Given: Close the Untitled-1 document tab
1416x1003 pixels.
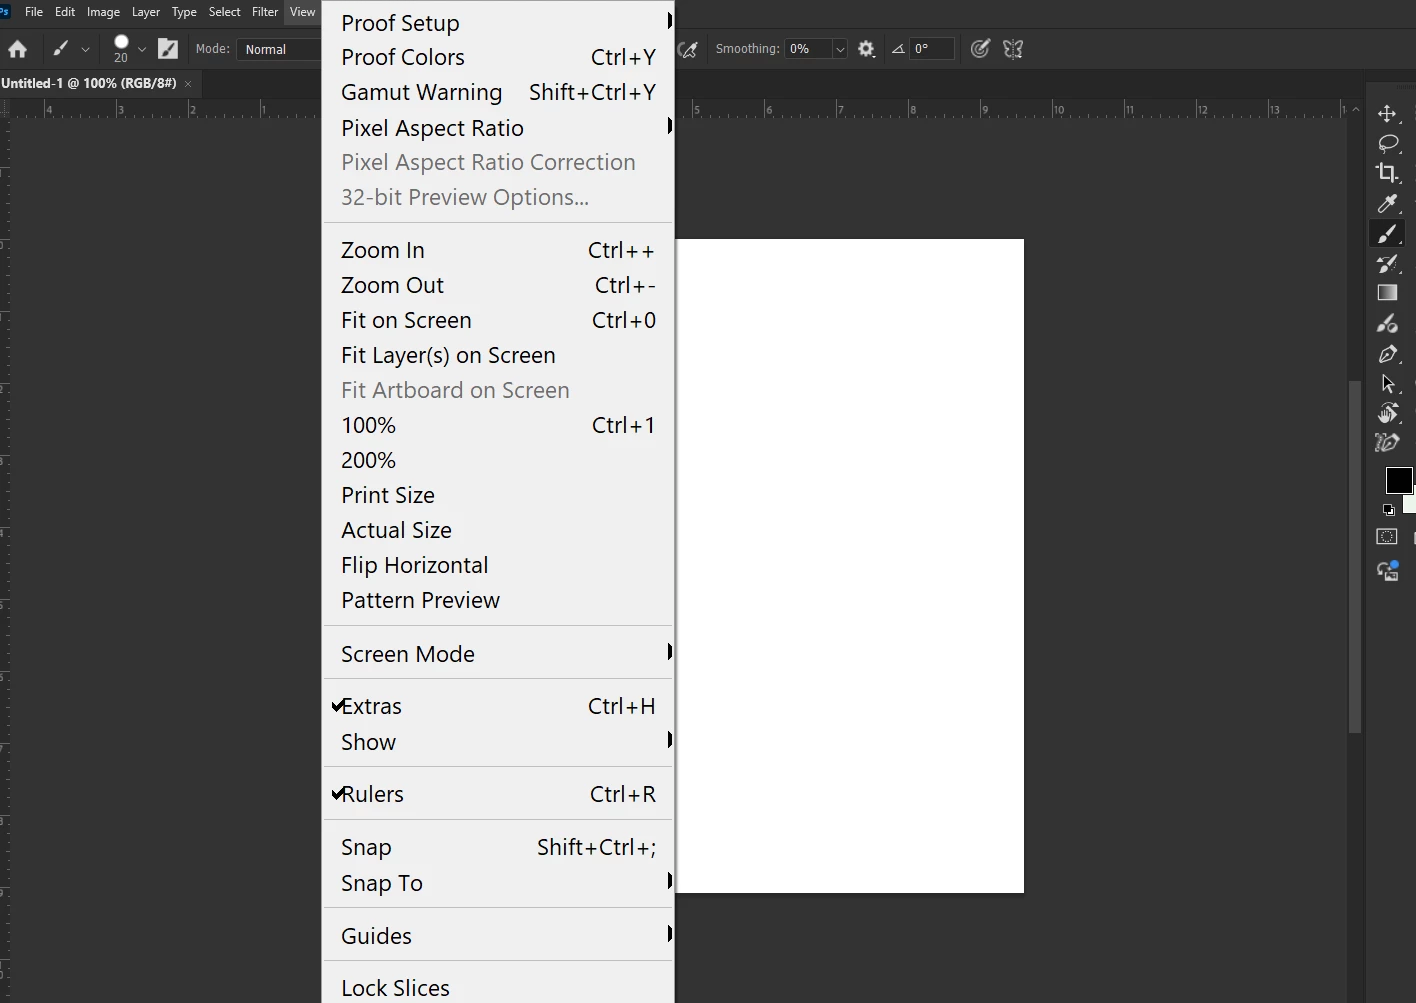Looking at the screenshot, I should coord(188,84).
